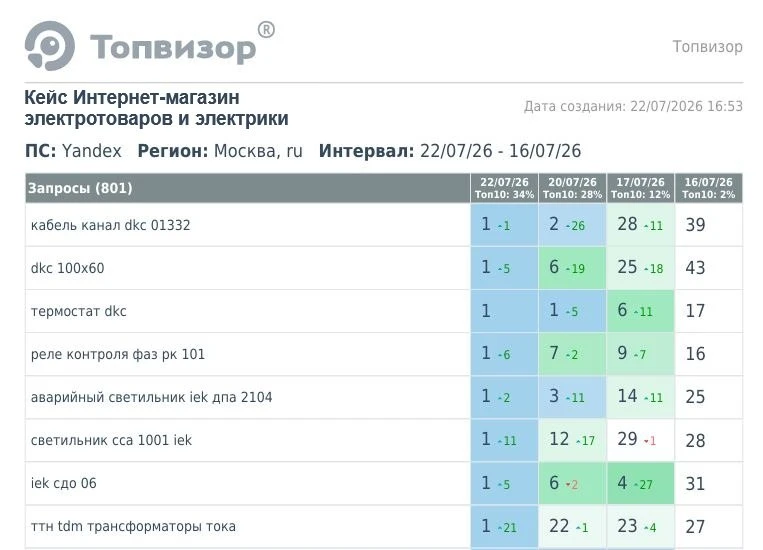The image size is (763, 550).
Task: Click the 20/07/26 Топ10: 28% column header
Action: [572, 188]
